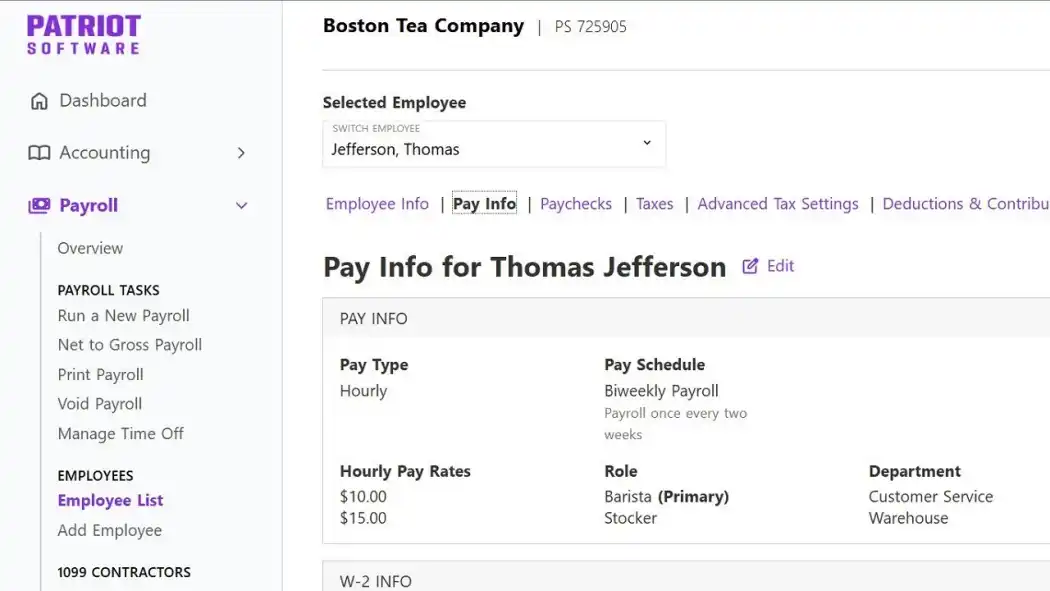Open Deductions & Contributions tab

(965, 204)
